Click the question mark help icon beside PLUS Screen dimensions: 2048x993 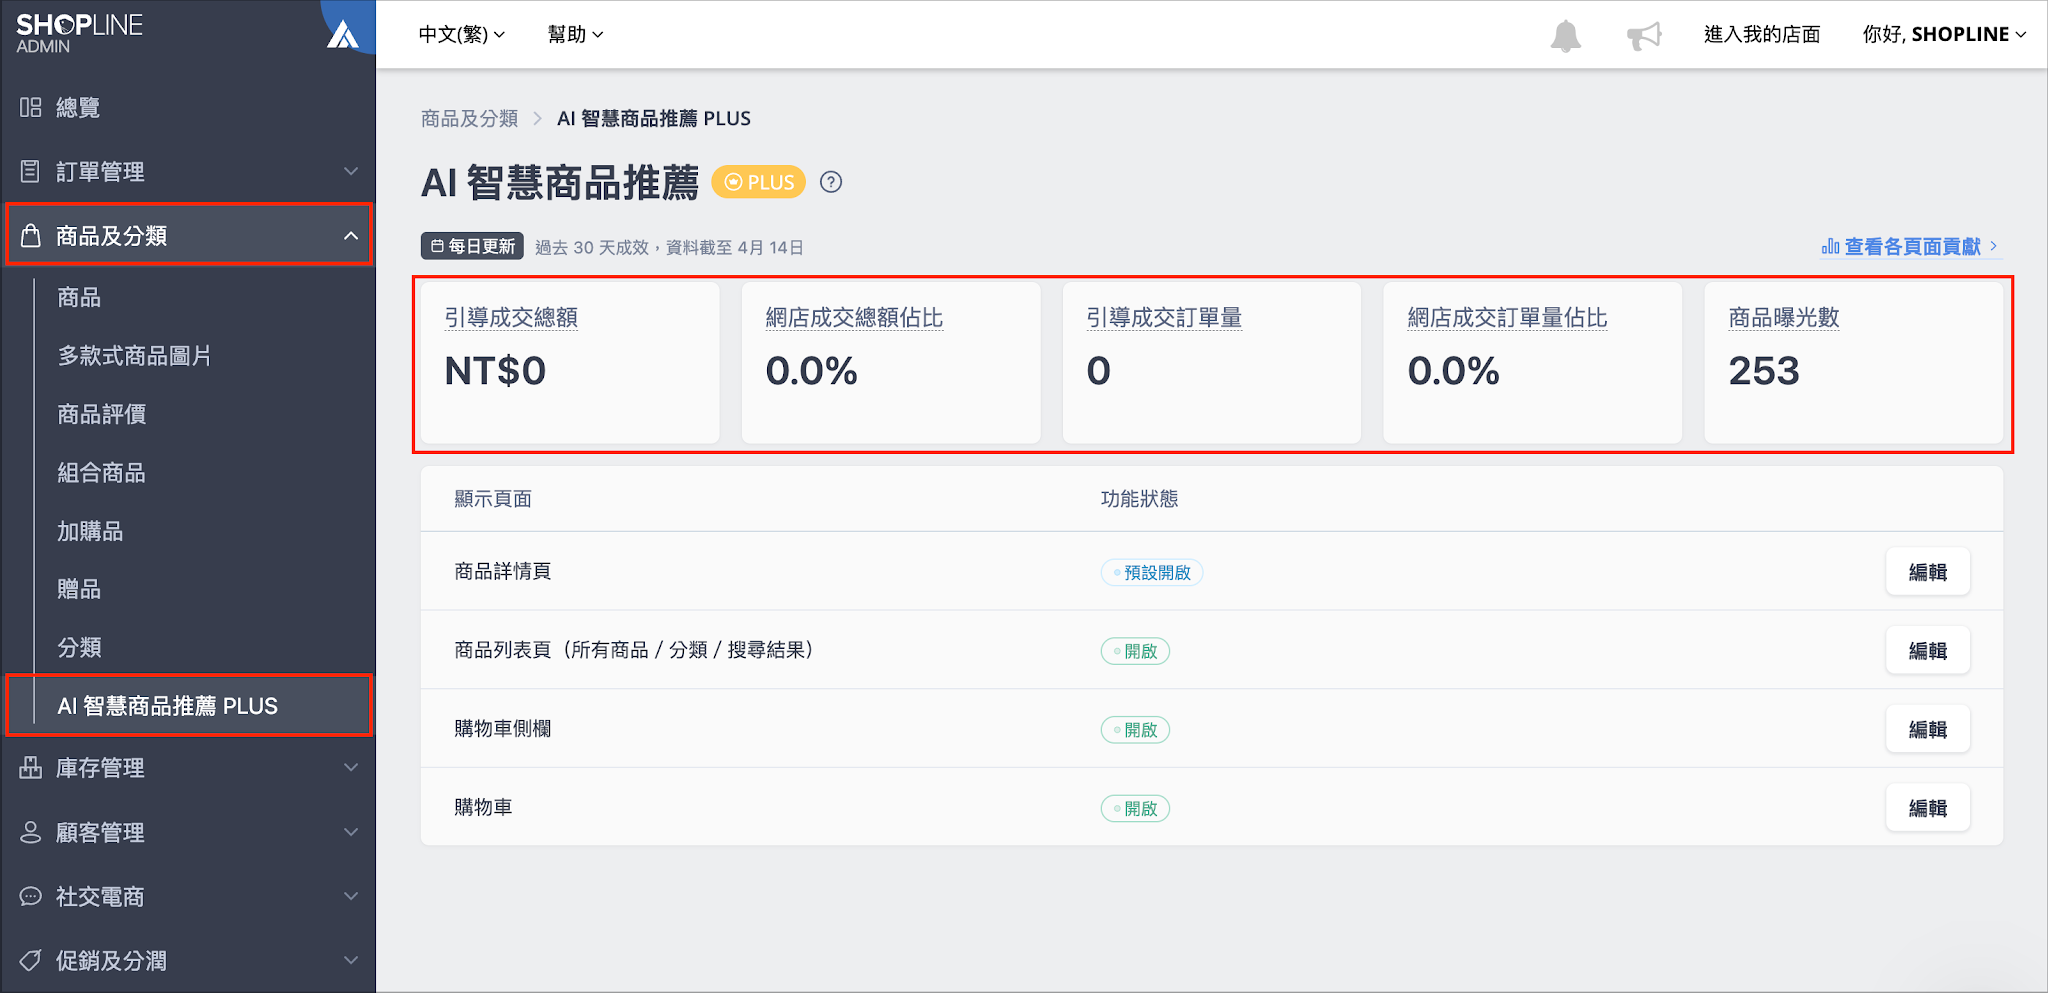[x=831, y=182]
